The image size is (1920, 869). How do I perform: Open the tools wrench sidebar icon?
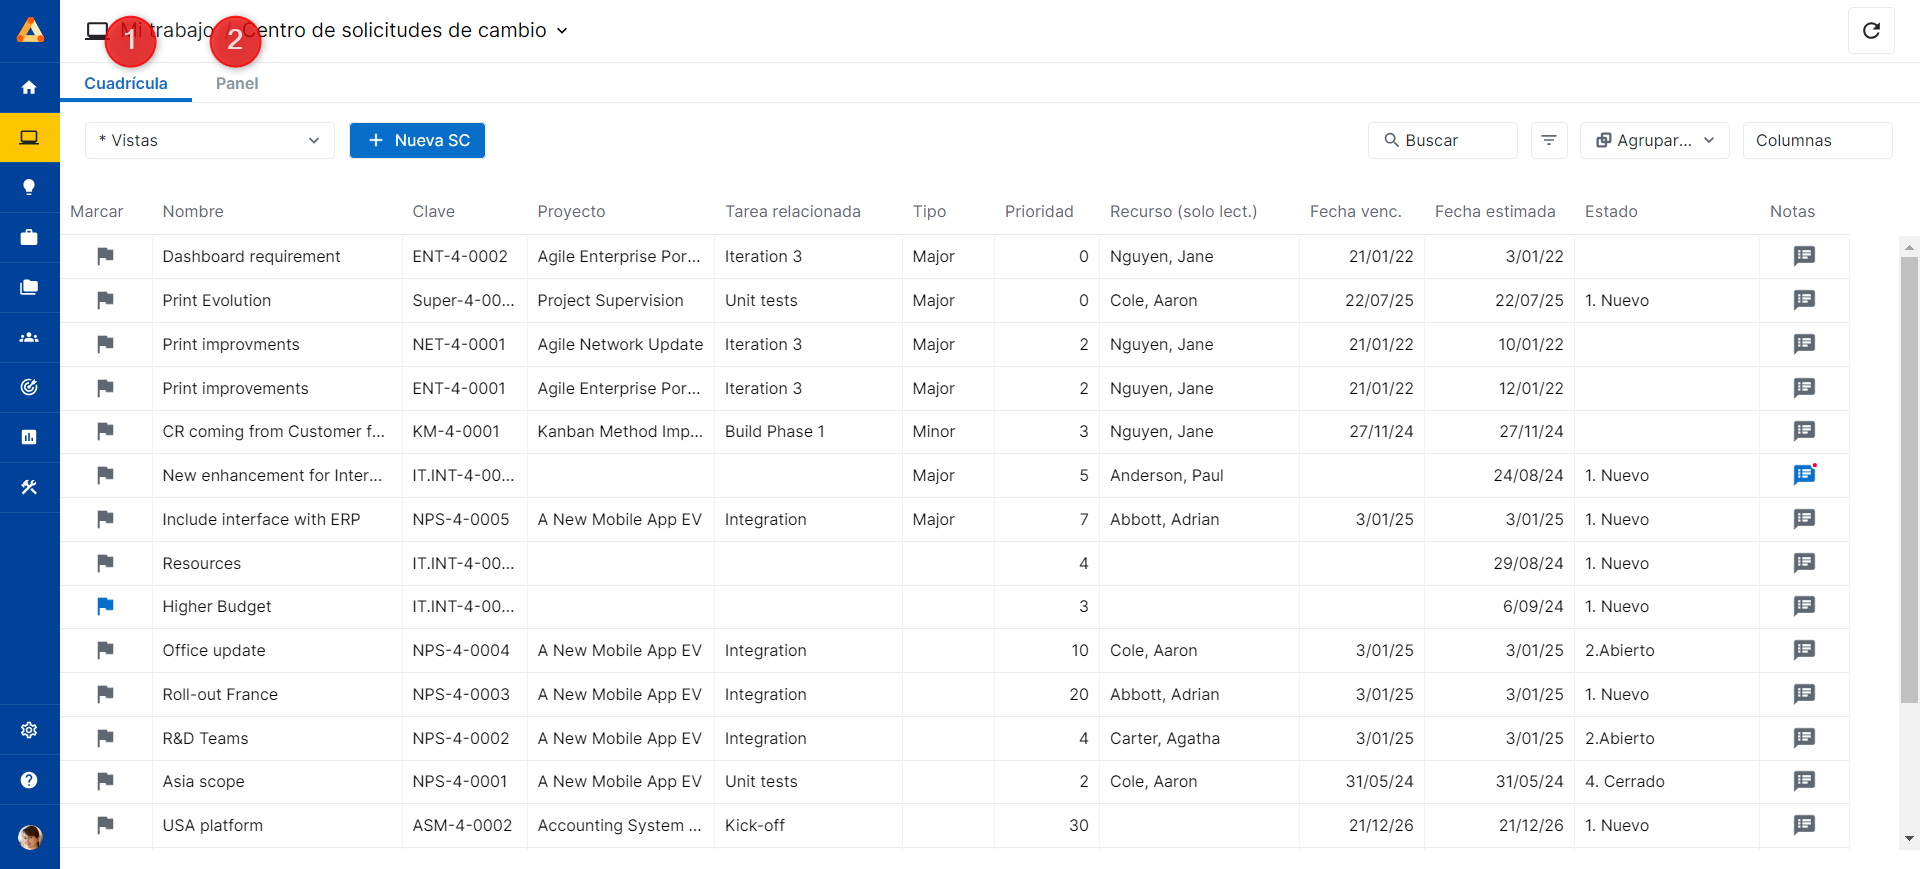coord(29,487)
